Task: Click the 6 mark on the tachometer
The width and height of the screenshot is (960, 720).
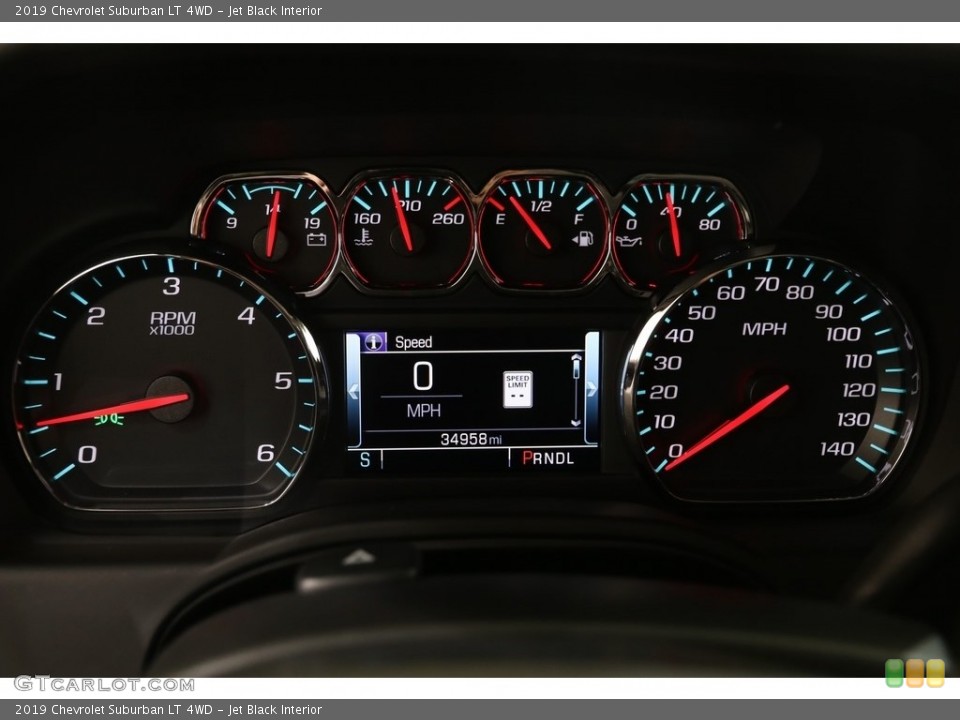Action: point(265,453)
